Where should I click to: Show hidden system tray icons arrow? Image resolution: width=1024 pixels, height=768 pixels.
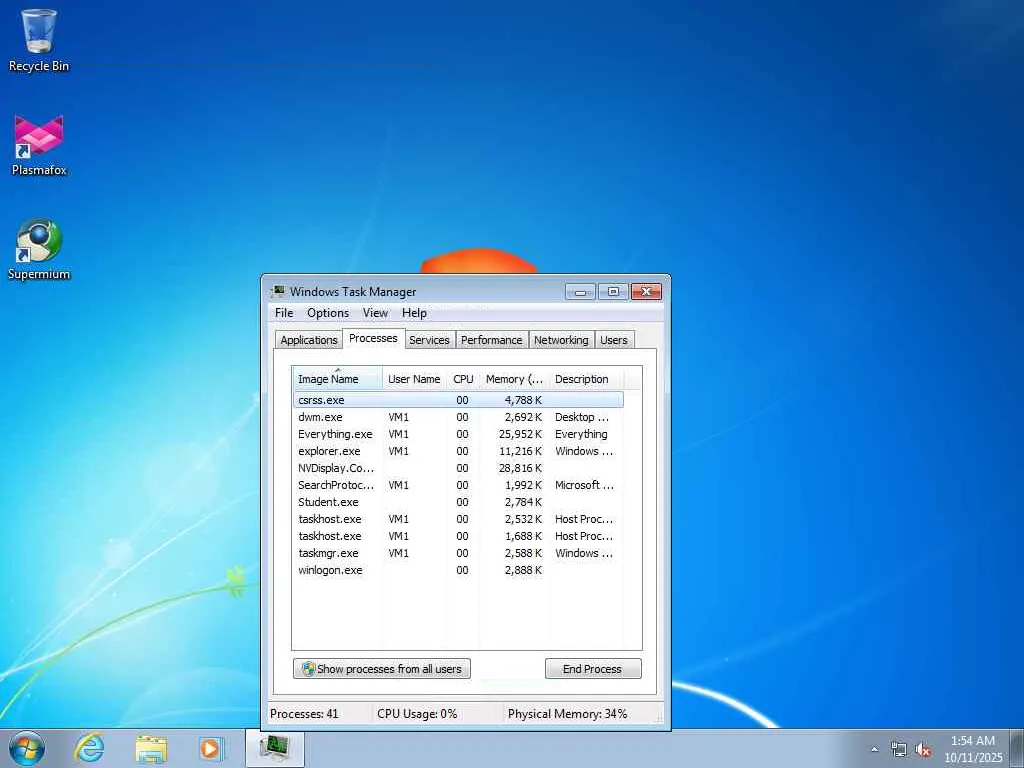pos(874,749)
